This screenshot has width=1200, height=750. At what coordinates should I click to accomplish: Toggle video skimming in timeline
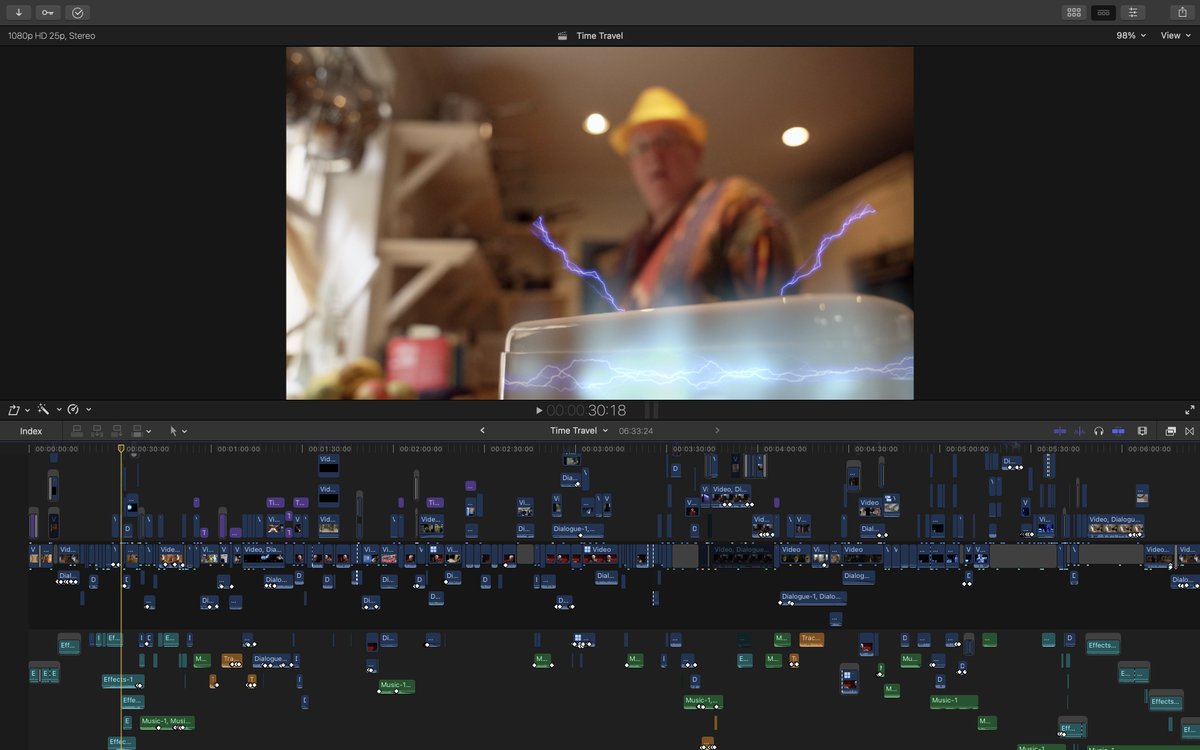point(1060,431)
